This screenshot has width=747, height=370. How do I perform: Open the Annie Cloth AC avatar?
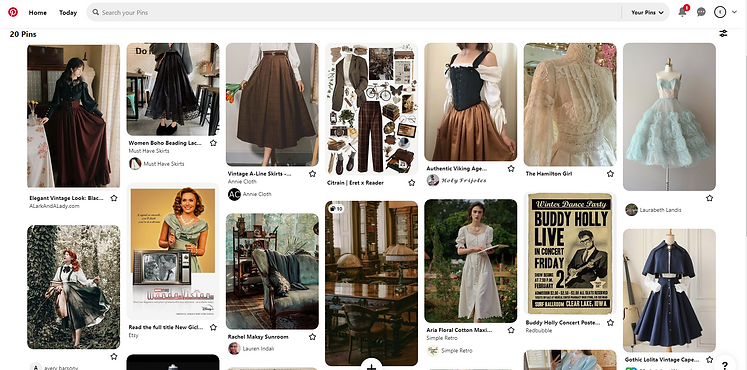point(234,194)
